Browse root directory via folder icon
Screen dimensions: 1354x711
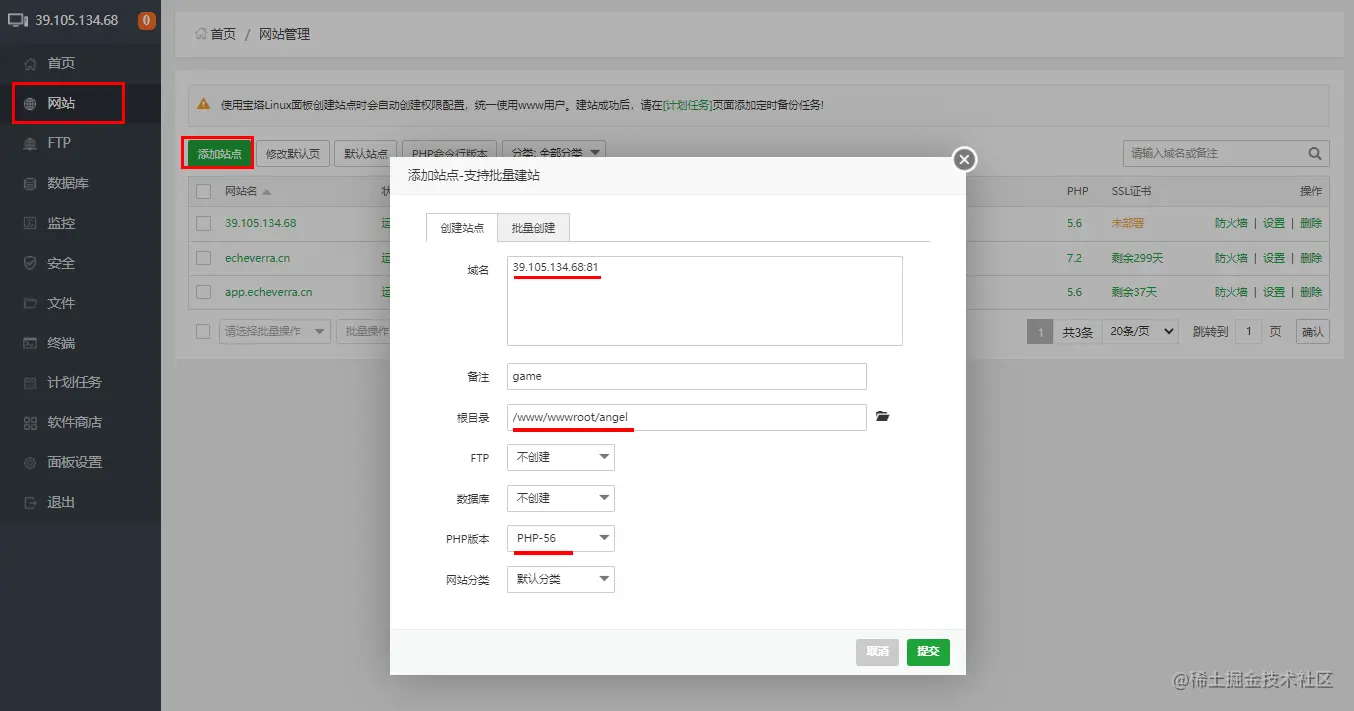(882, 416)
